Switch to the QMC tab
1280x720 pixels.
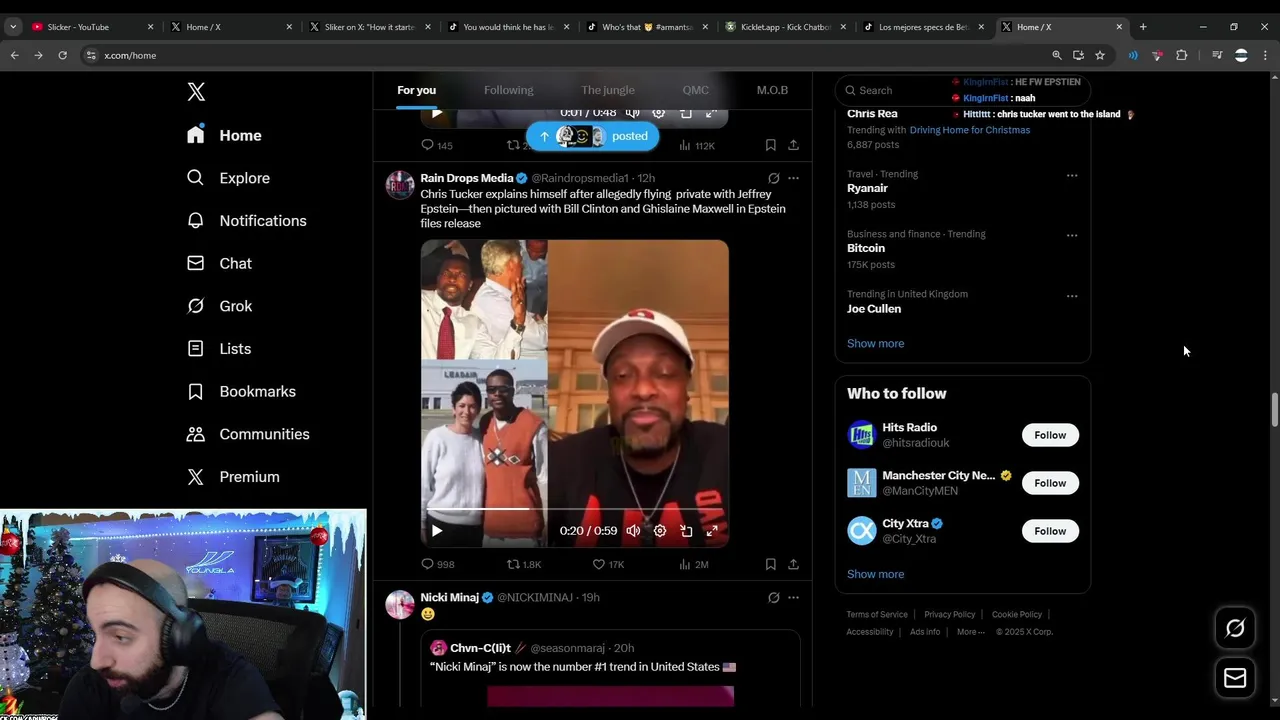(x=696, y=90)
